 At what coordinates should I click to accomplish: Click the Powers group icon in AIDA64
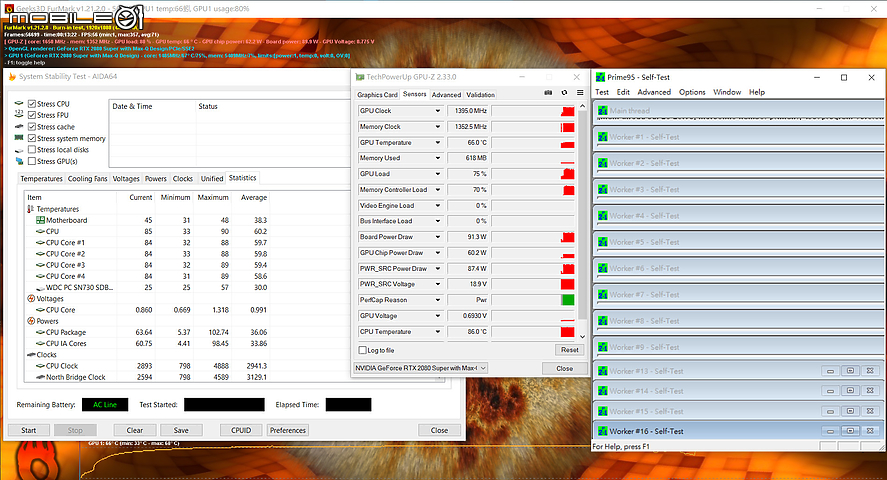(x=31, y=321)
